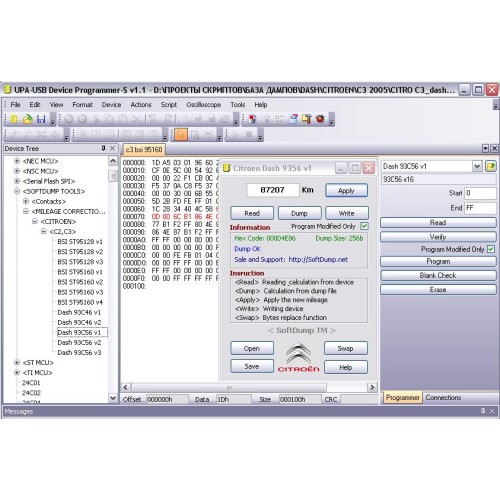
Task: Open the http://SoftDump.net support link
Action: click(318, 259)
